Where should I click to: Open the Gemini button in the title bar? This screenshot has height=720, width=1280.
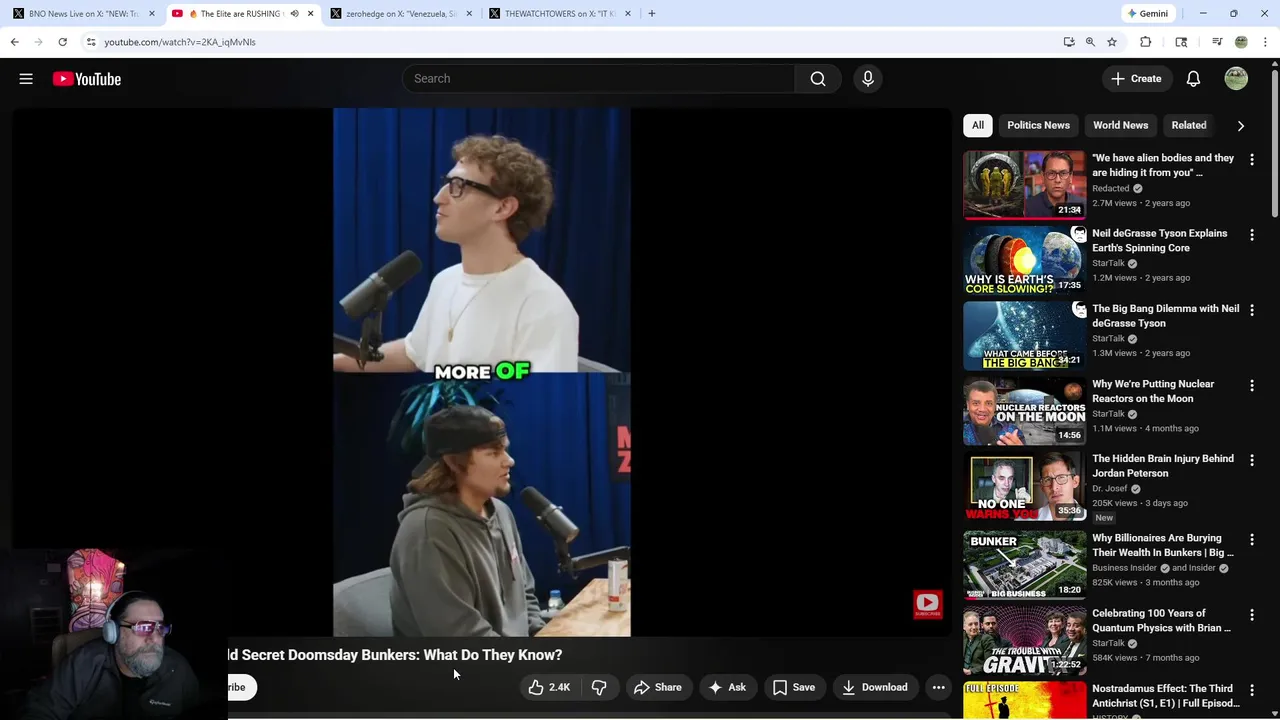tap(1147, 13)
